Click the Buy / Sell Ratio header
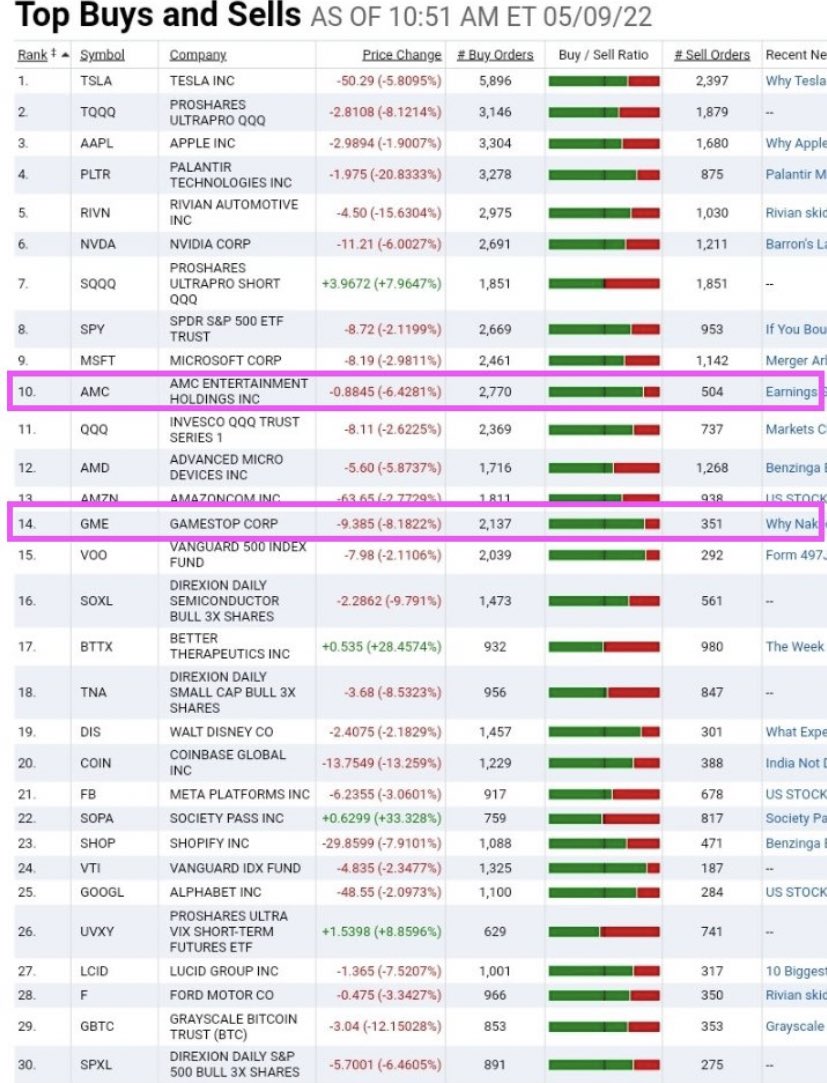This screenshot has width=827, height=1083. 603,55
